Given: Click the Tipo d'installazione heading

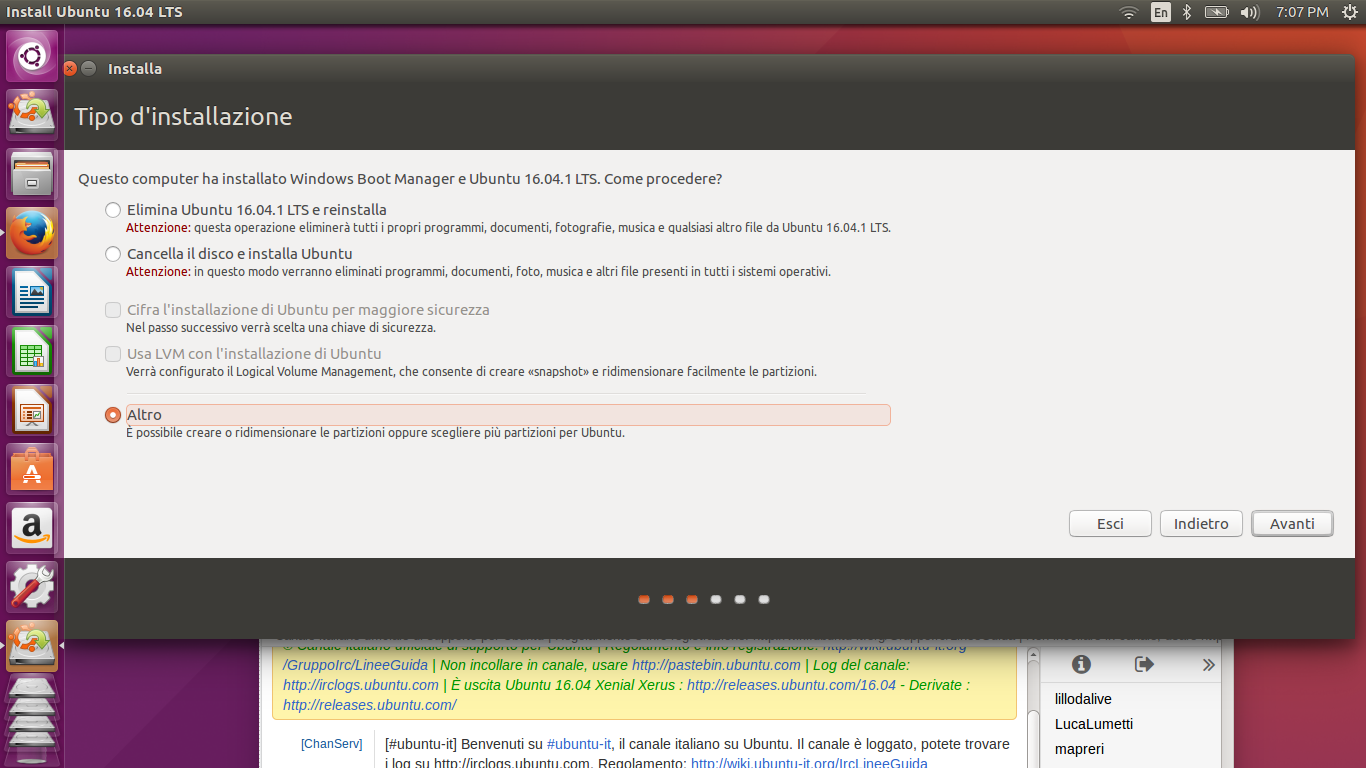Looking at the screenshot, I should [183, 117].
